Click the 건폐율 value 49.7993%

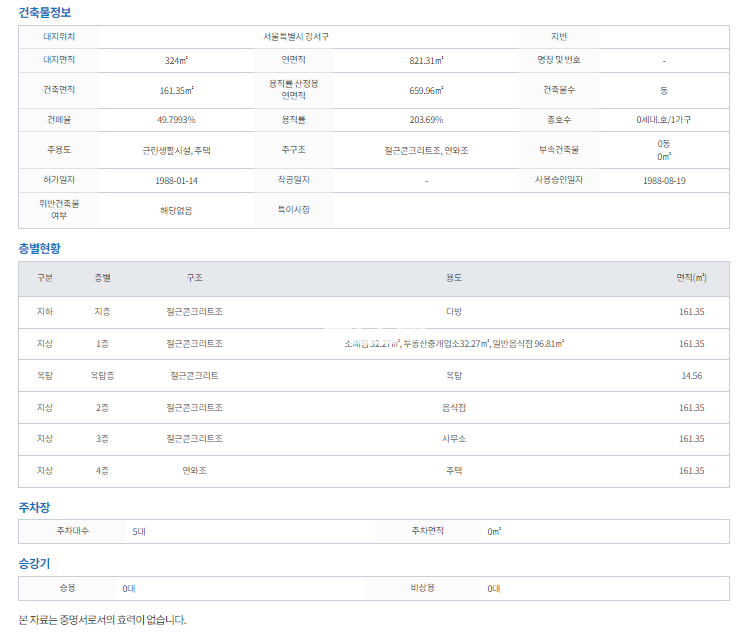coord(176,120)
